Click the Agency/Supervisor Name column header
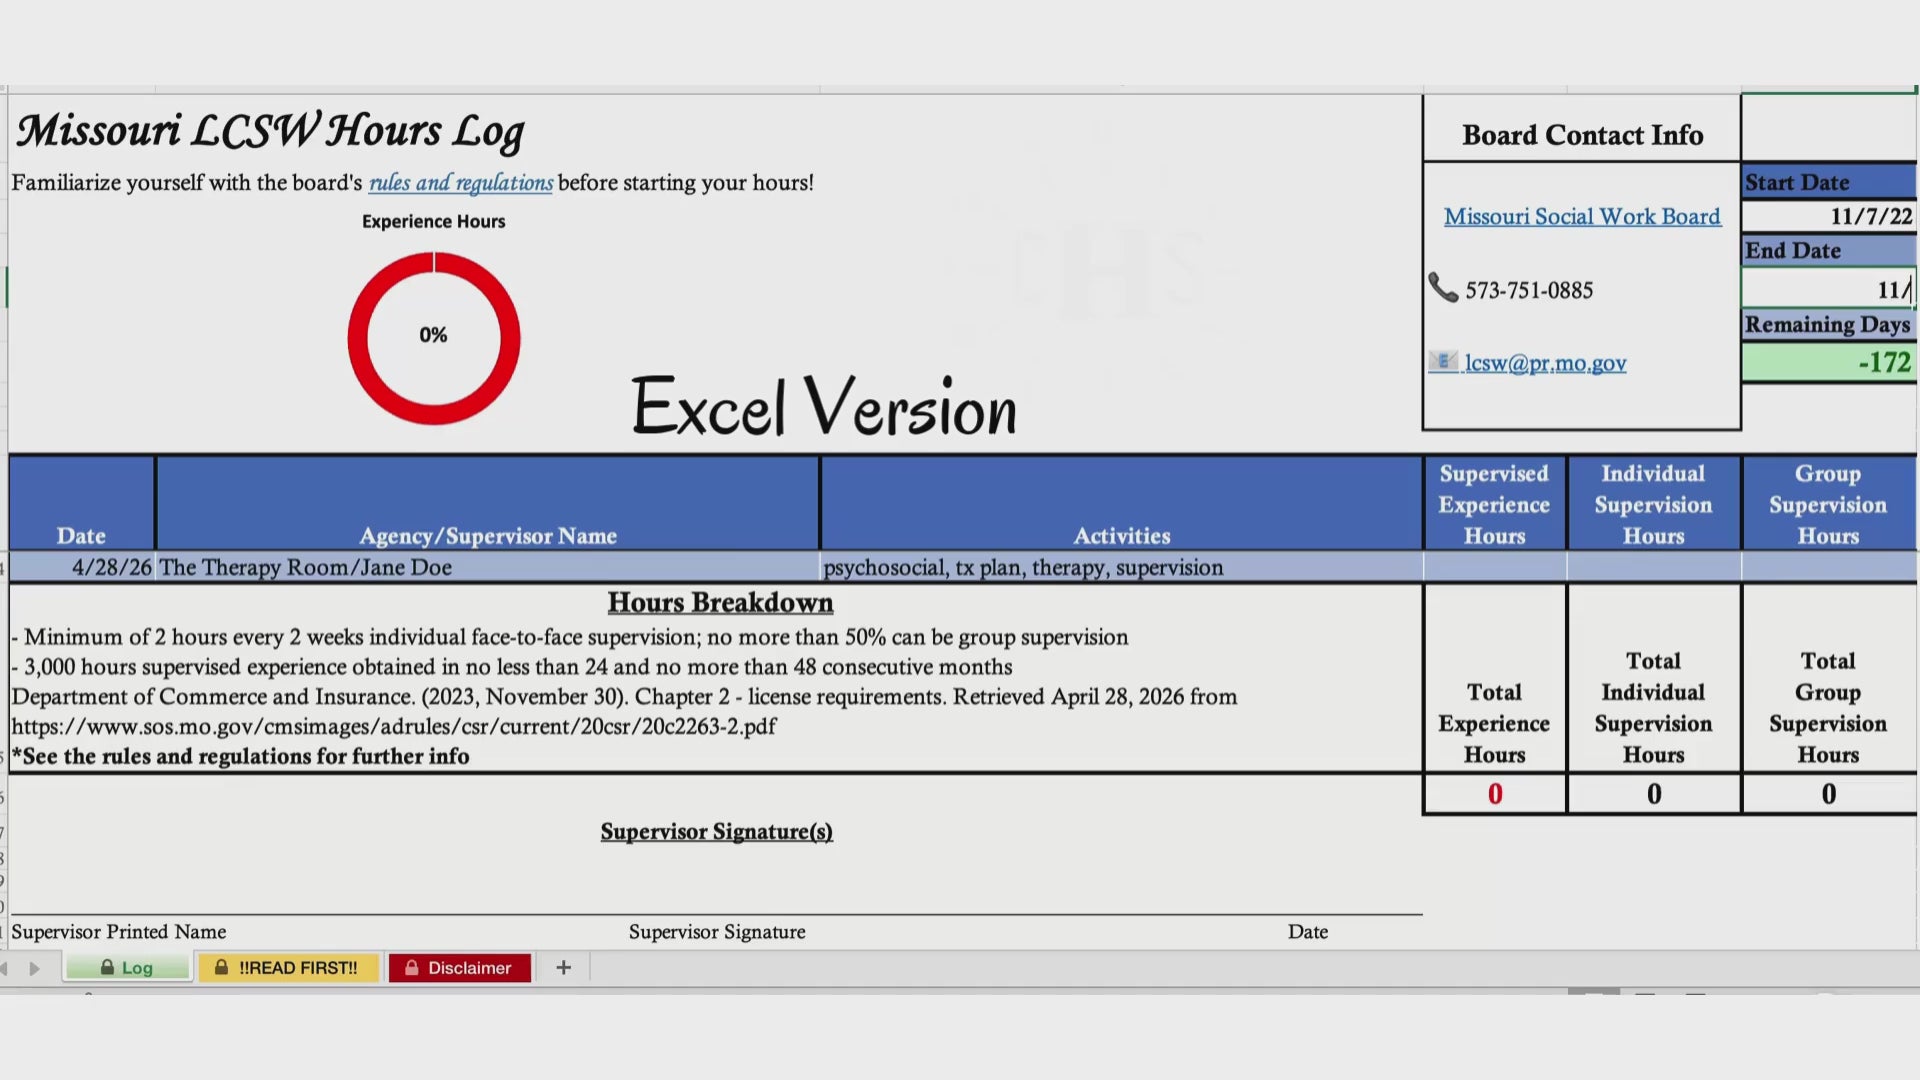 487,503
